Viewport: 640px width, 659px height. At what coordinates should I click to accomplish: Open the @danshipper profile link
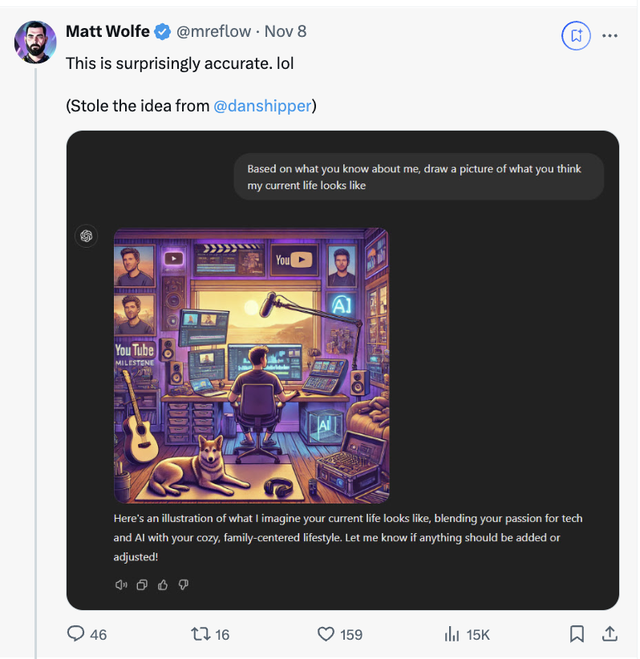262,105
